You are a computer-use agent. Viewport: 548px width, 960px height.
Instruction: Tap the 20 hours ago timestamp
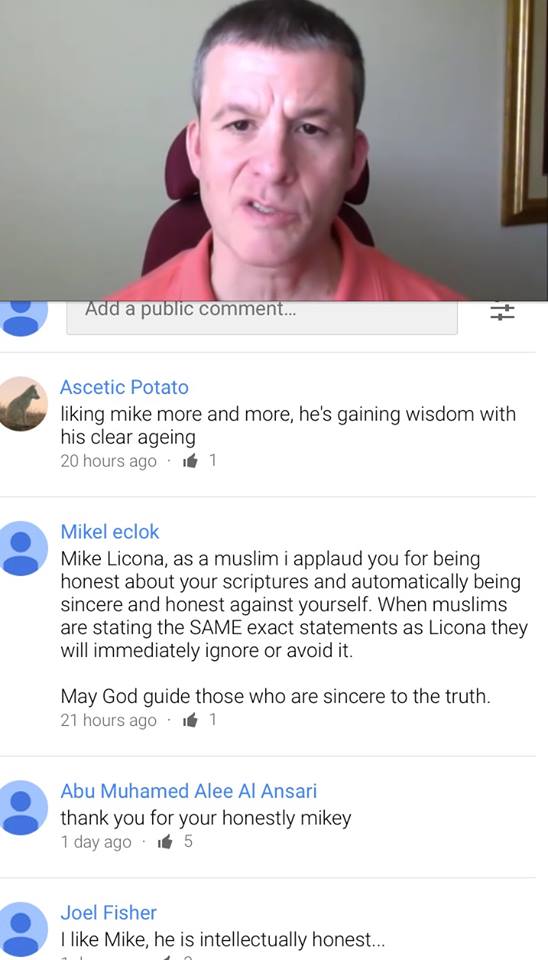(108, 461)
